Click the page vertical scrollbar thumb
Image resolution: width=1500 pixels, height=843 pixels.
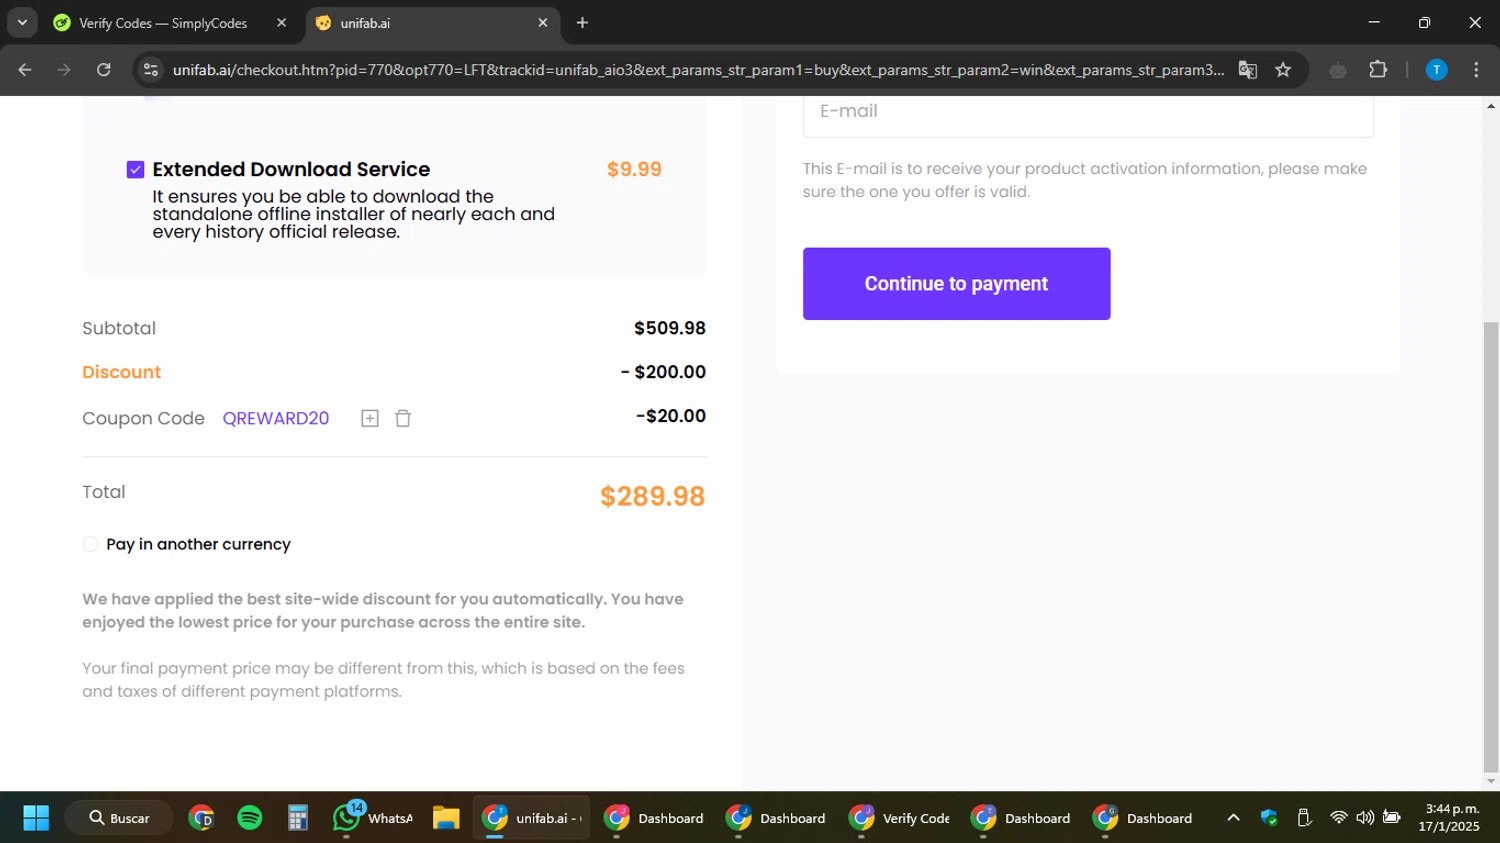1491,545
